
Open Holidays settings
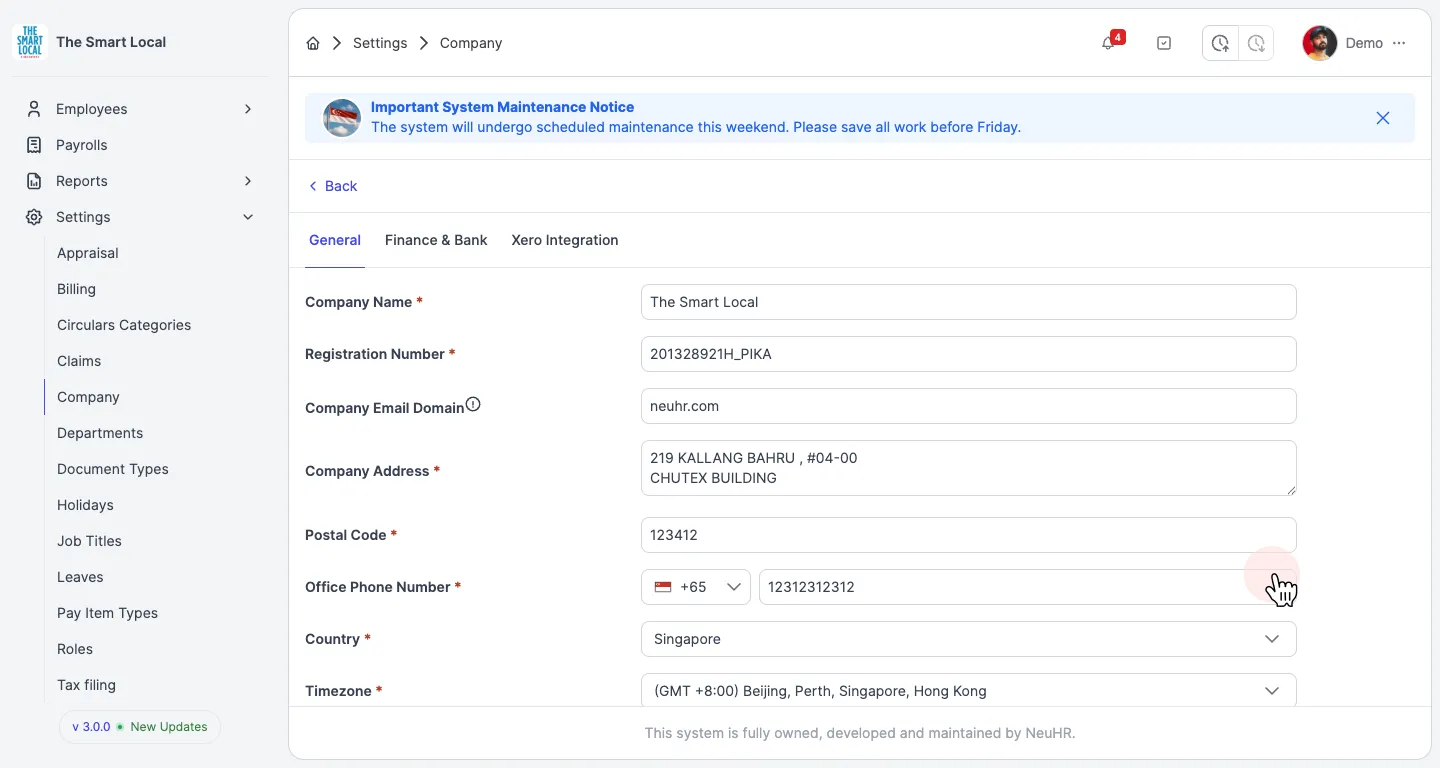click(85, 505)
